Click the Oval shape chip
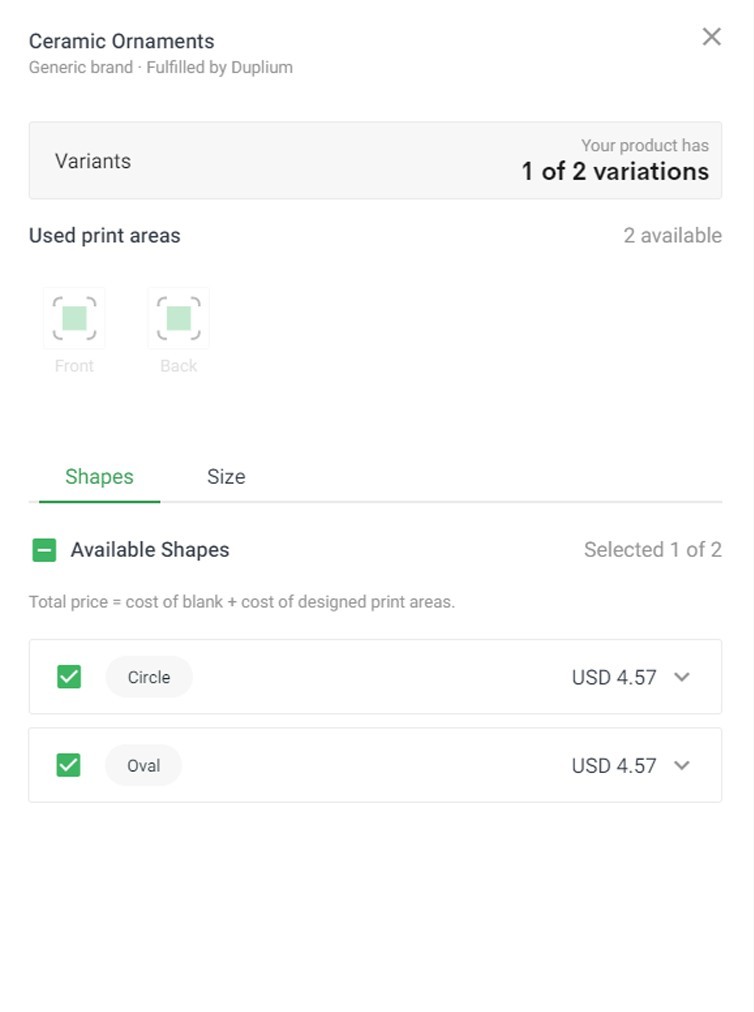 (x=143, y=765)
